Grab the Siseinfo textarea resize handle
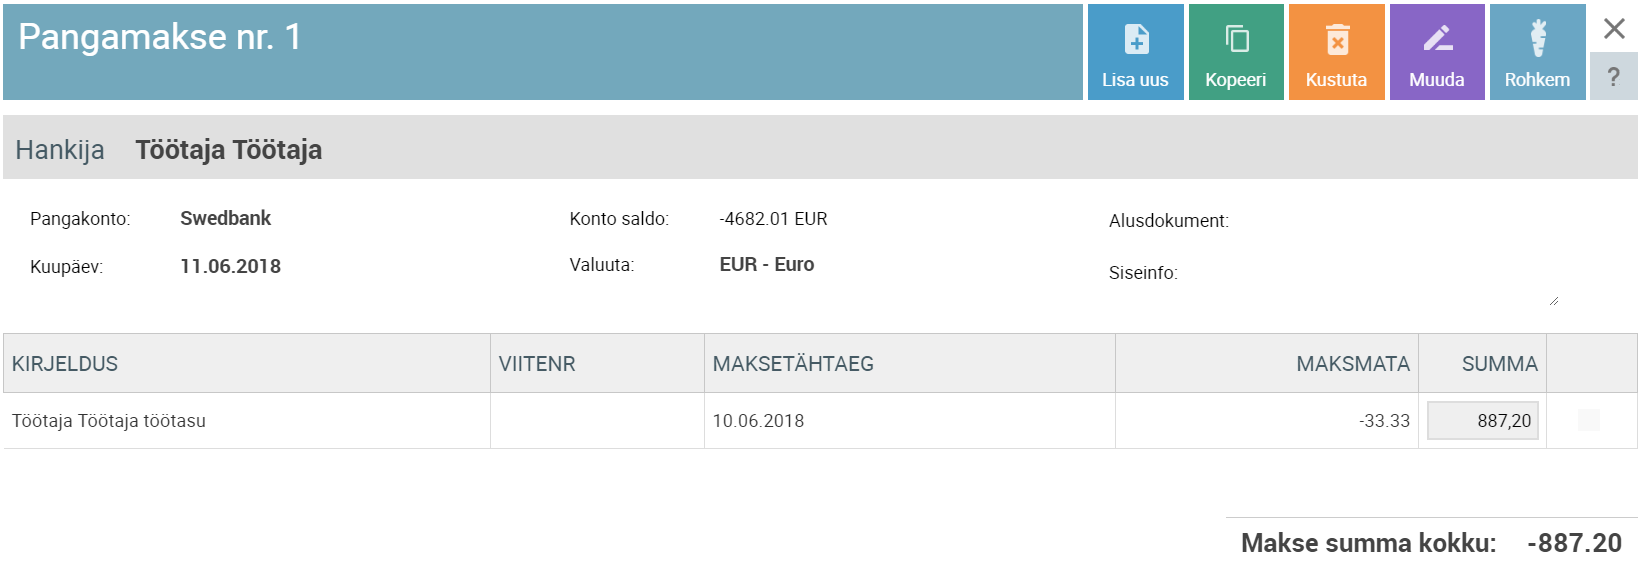Screen dimensions: 1644x583 pyautogui.click(x=1553, y=300)
